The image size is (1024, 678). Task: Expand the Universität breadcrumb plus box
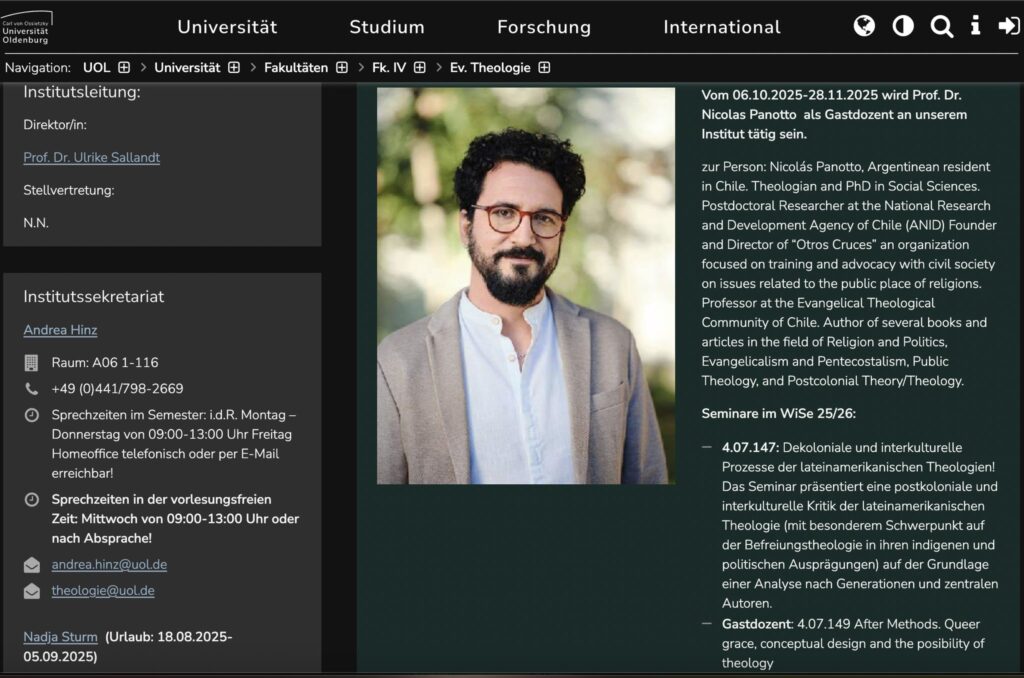click(x=234, y=68)
